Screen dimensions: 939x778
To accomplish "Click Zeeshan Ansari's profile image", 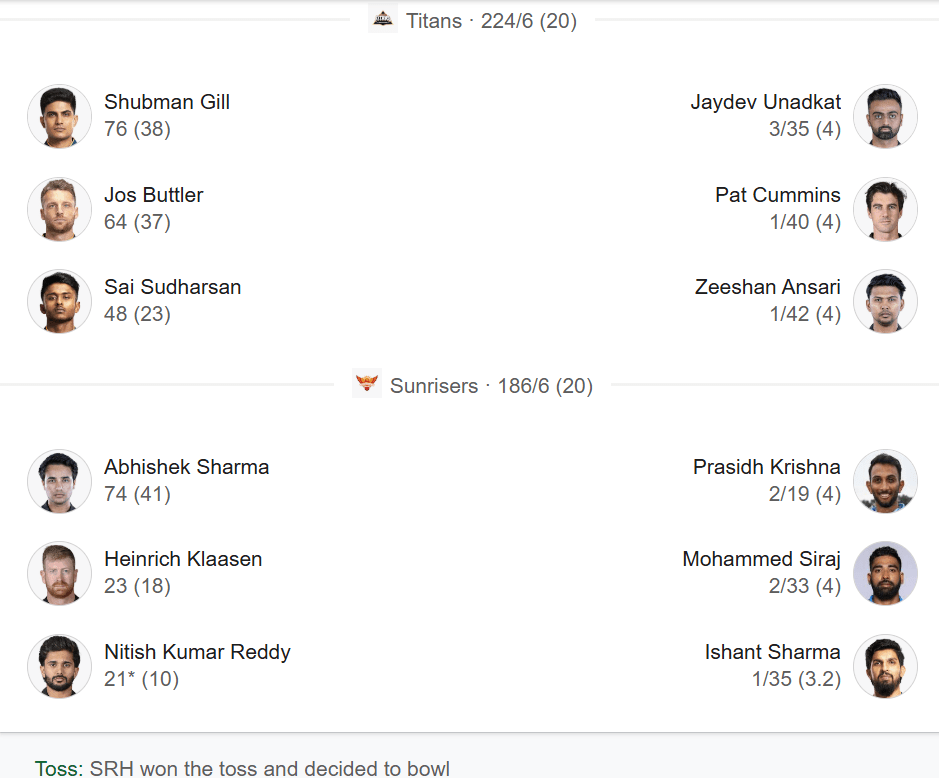I will coord(885,301).
